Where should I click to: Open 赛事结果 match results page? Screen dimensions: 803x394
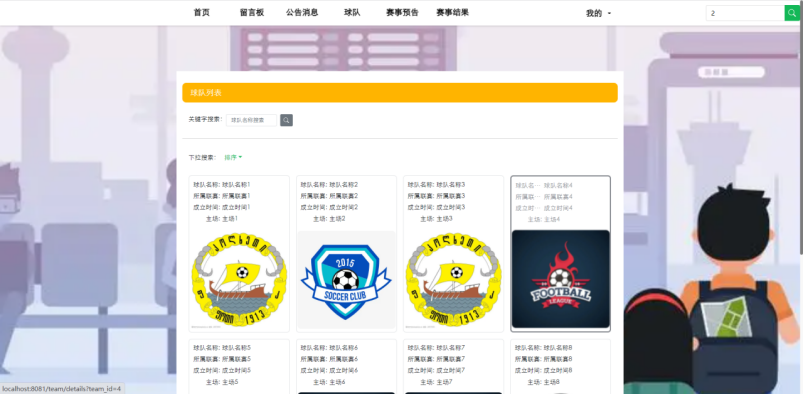point(452,13)
